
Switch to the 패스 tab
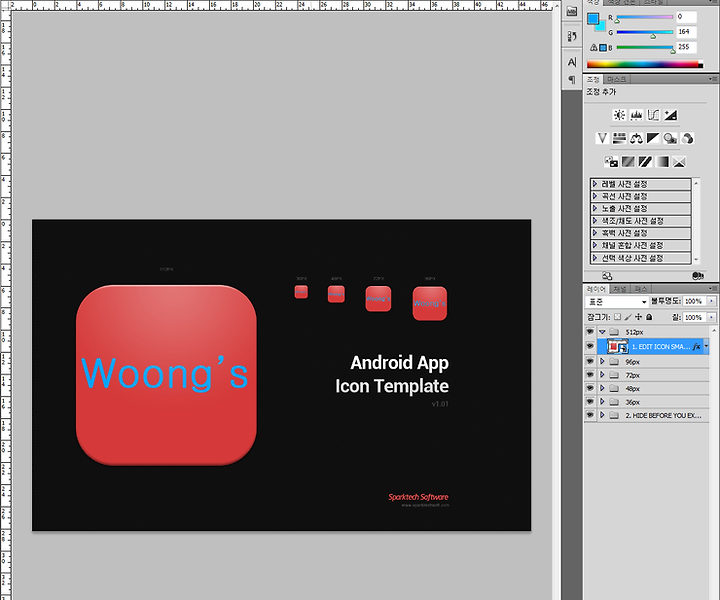pyautogui.click(x=641, y=289)
